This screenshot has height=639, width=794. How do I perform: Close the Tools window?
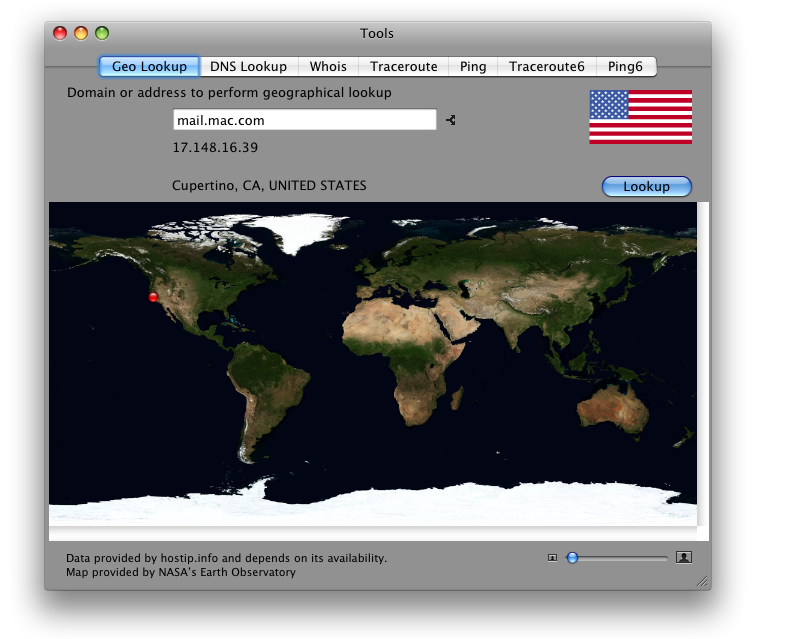pos(60,33)
